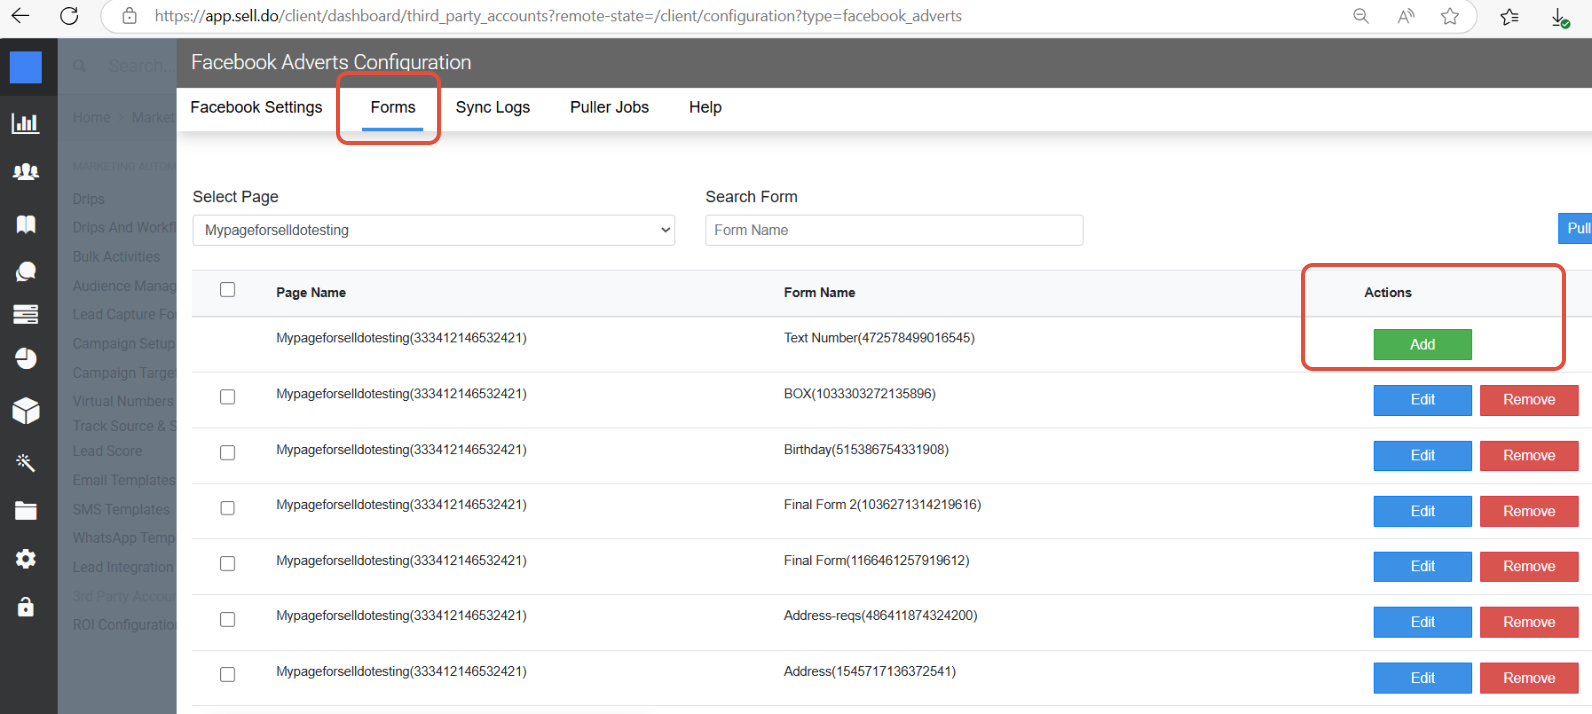
Task: Open the magic wand sidebar icon
Action: coord(26,462)
